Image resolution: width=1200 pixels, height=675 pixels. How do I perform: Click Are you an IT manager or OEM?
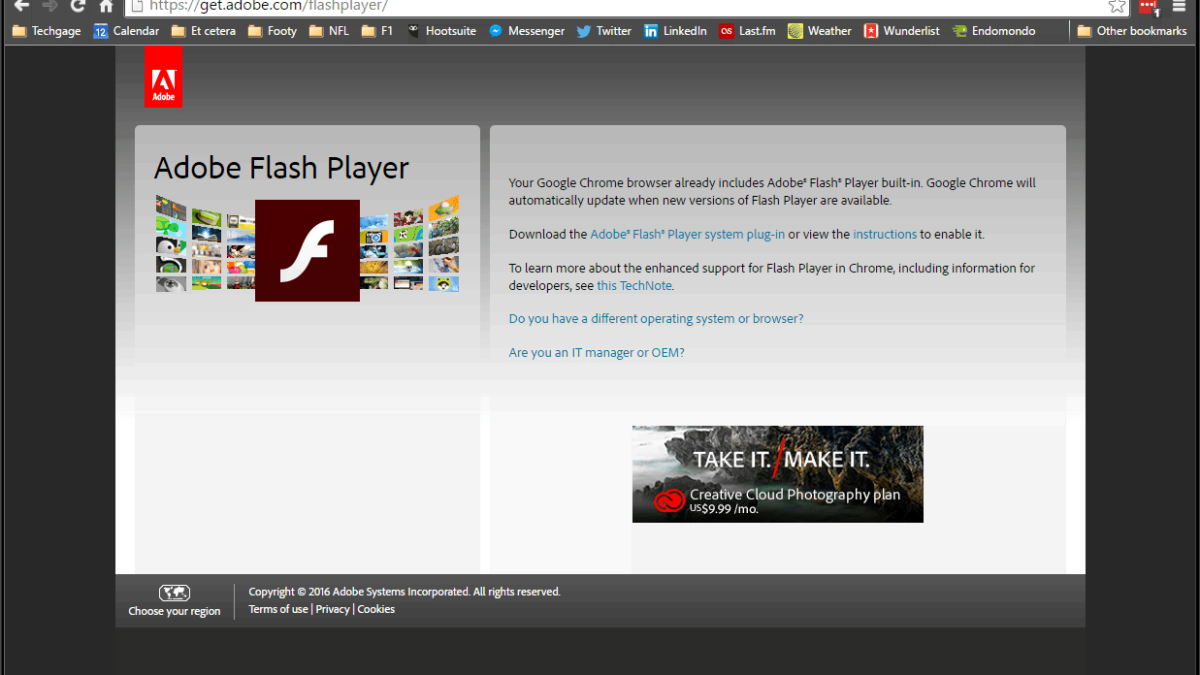(x=597, y=353)
